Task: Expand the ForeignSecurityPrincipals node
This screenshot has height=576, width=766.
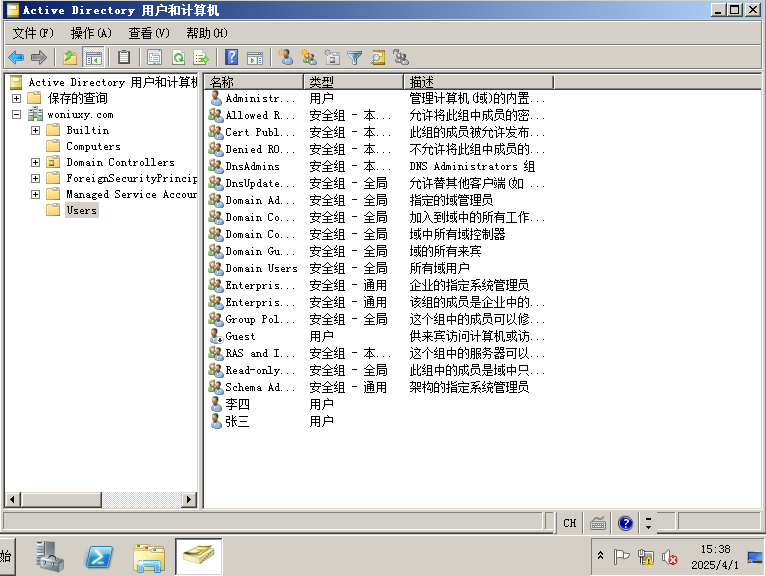Action: 35,178
